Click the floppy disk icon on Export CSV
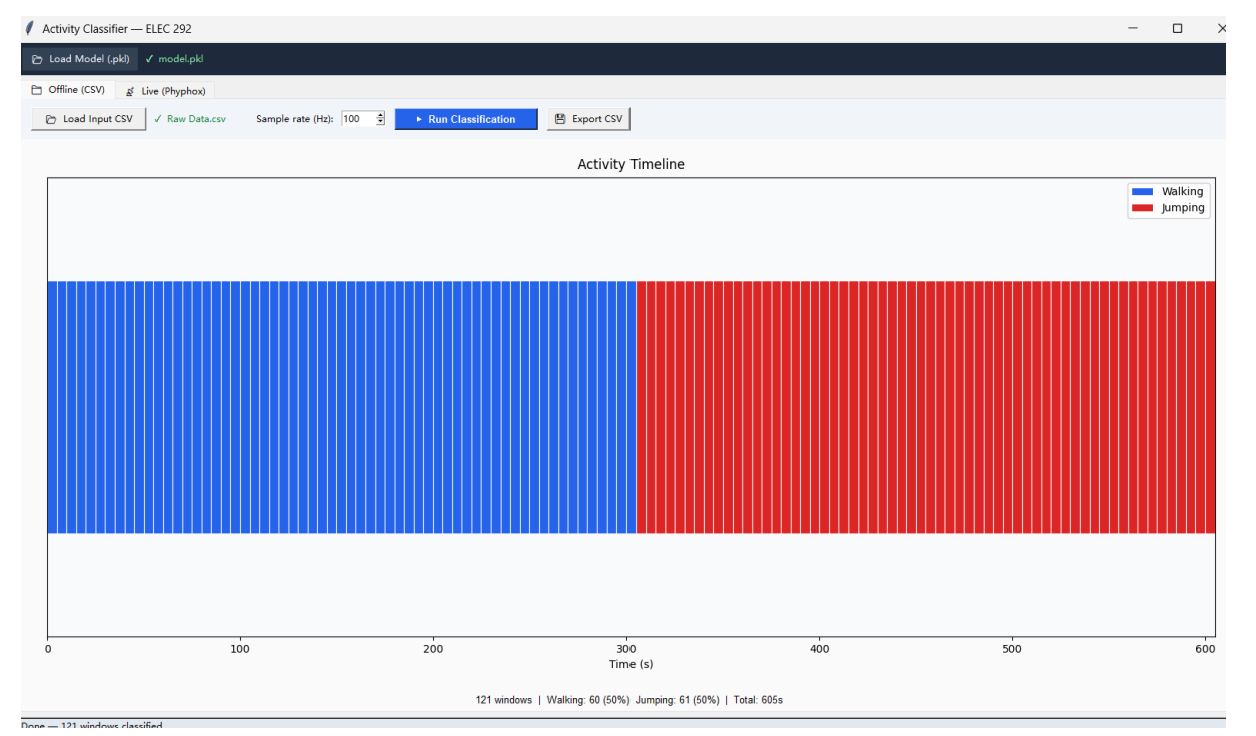Screen dimensions: 1256x736 pyautogui.click(x=560, y=119)
